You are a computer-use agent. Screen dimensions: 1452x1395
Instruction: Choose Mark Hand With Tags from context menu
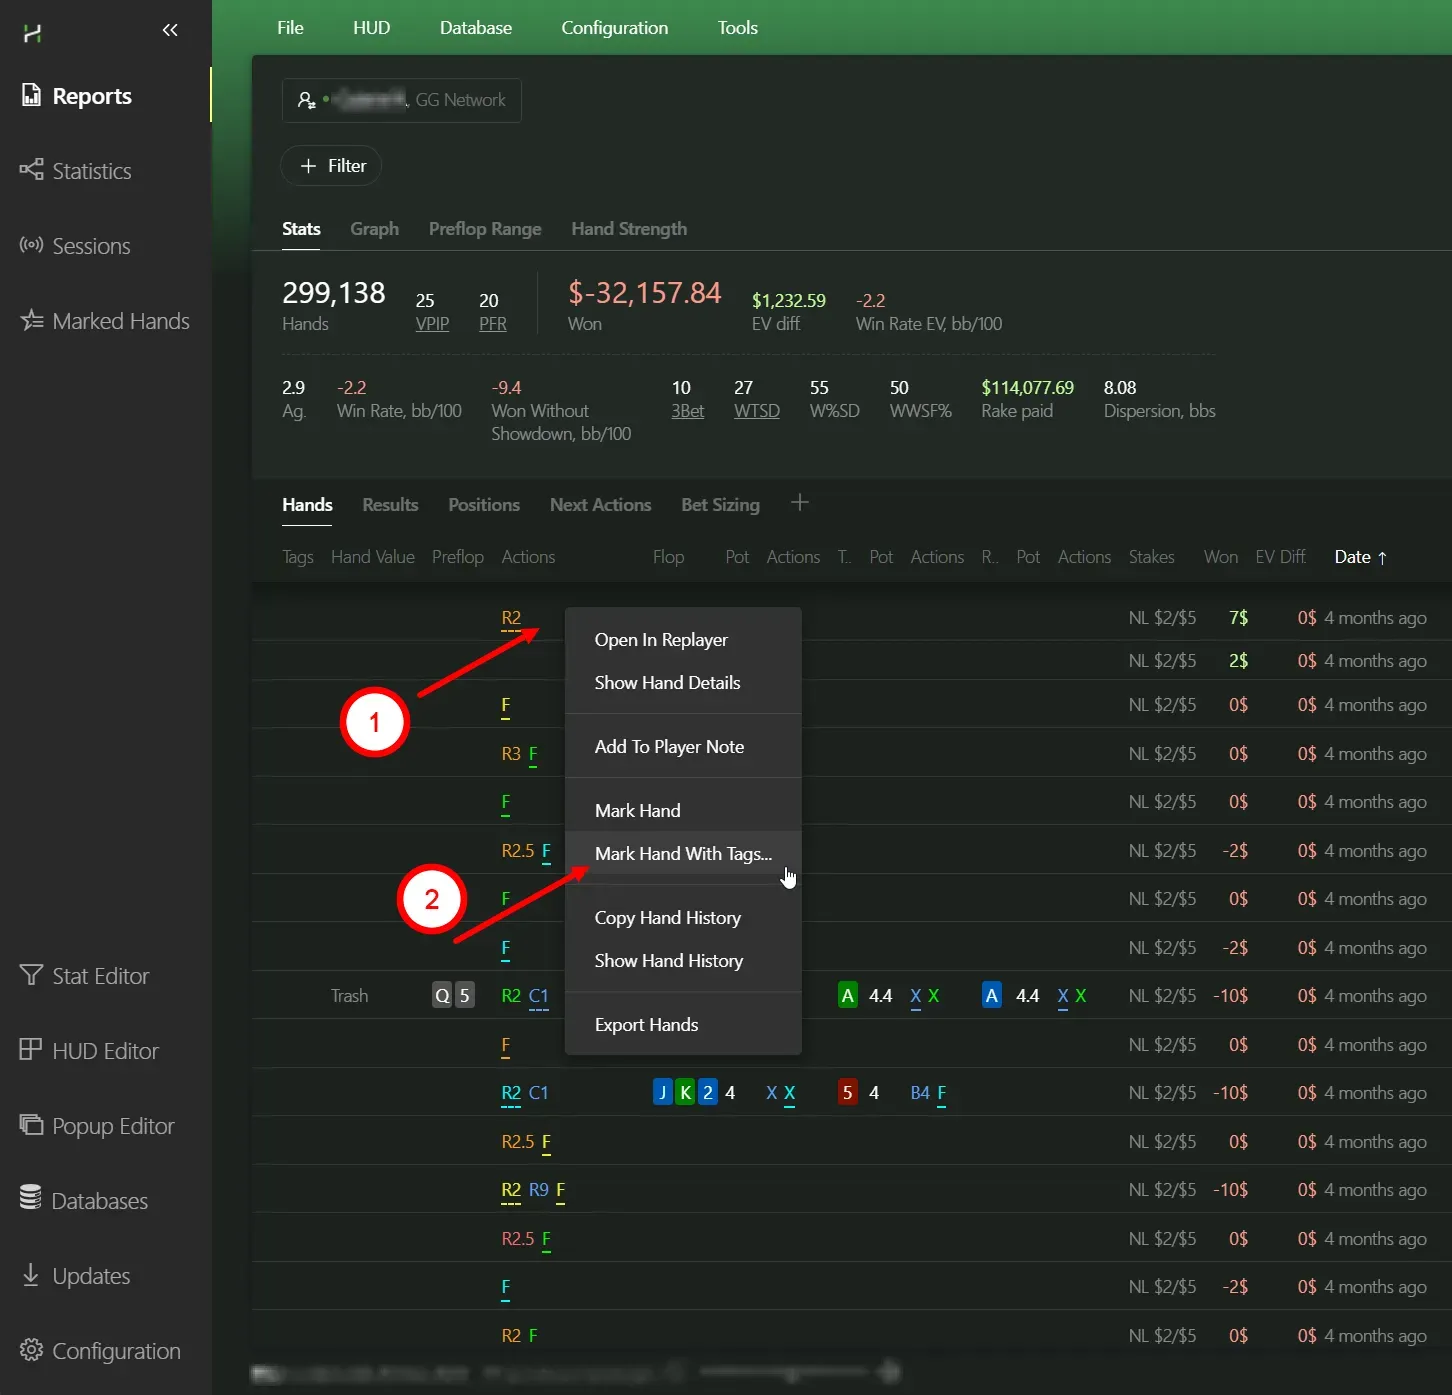(x=683, y=854)
